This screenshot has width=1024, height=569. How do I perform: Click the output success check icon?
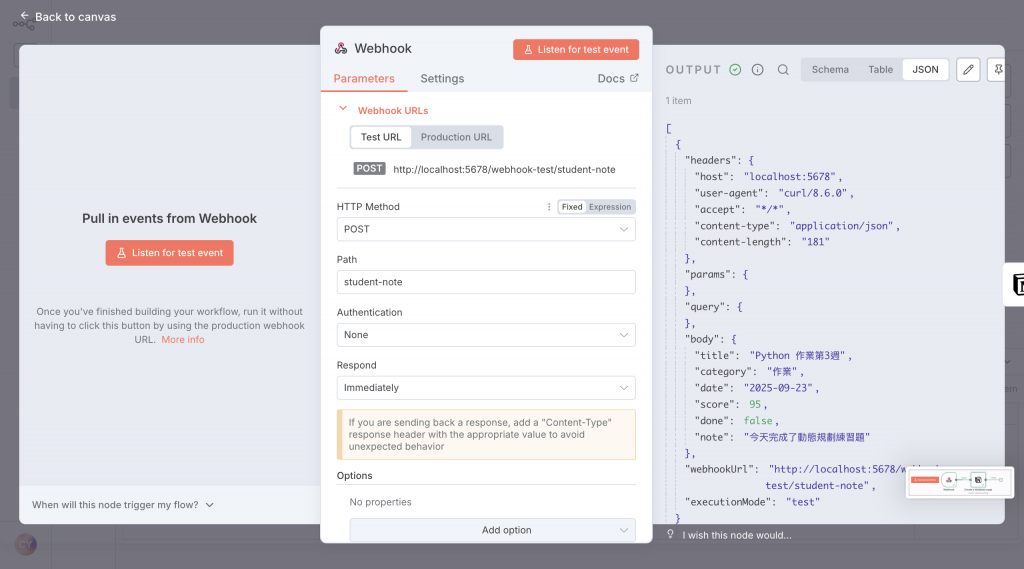[735, 70]
